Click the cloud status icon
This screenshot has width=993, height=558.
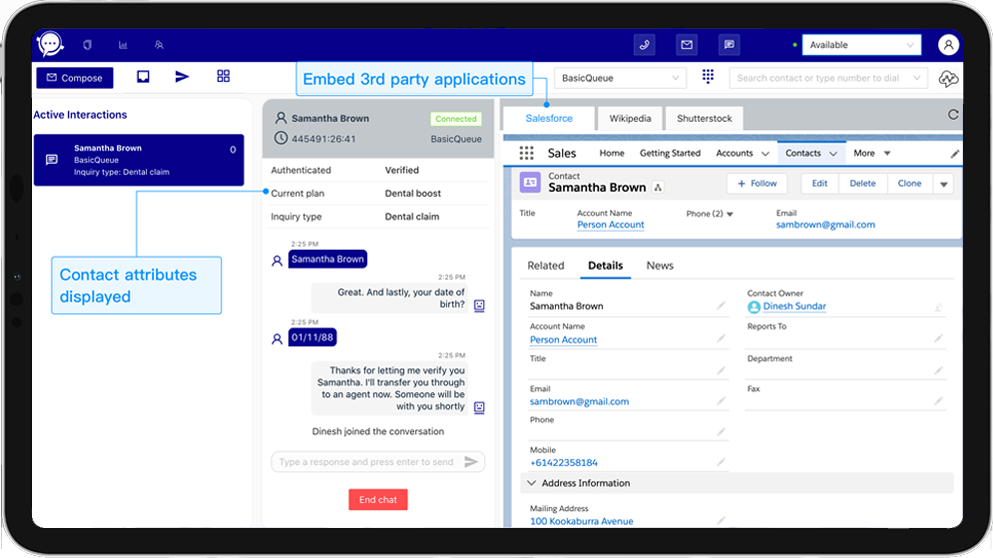(x=948, y=79)
